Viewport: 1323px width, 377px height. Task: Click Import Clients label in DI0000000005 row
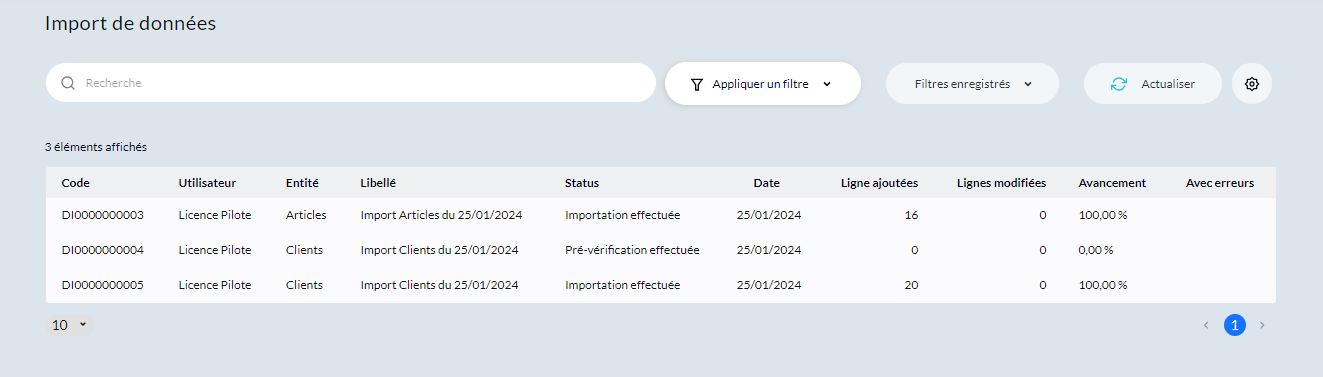coord(439,285)
